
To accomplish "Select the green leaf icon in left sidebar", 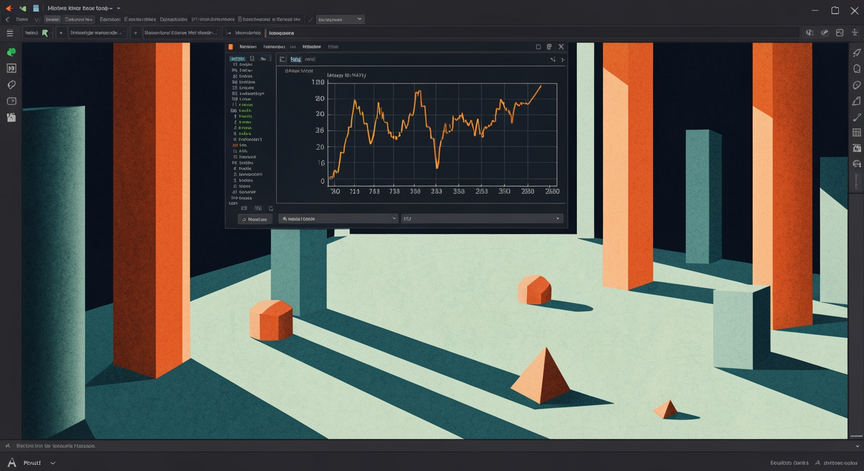I will (11, 52).
